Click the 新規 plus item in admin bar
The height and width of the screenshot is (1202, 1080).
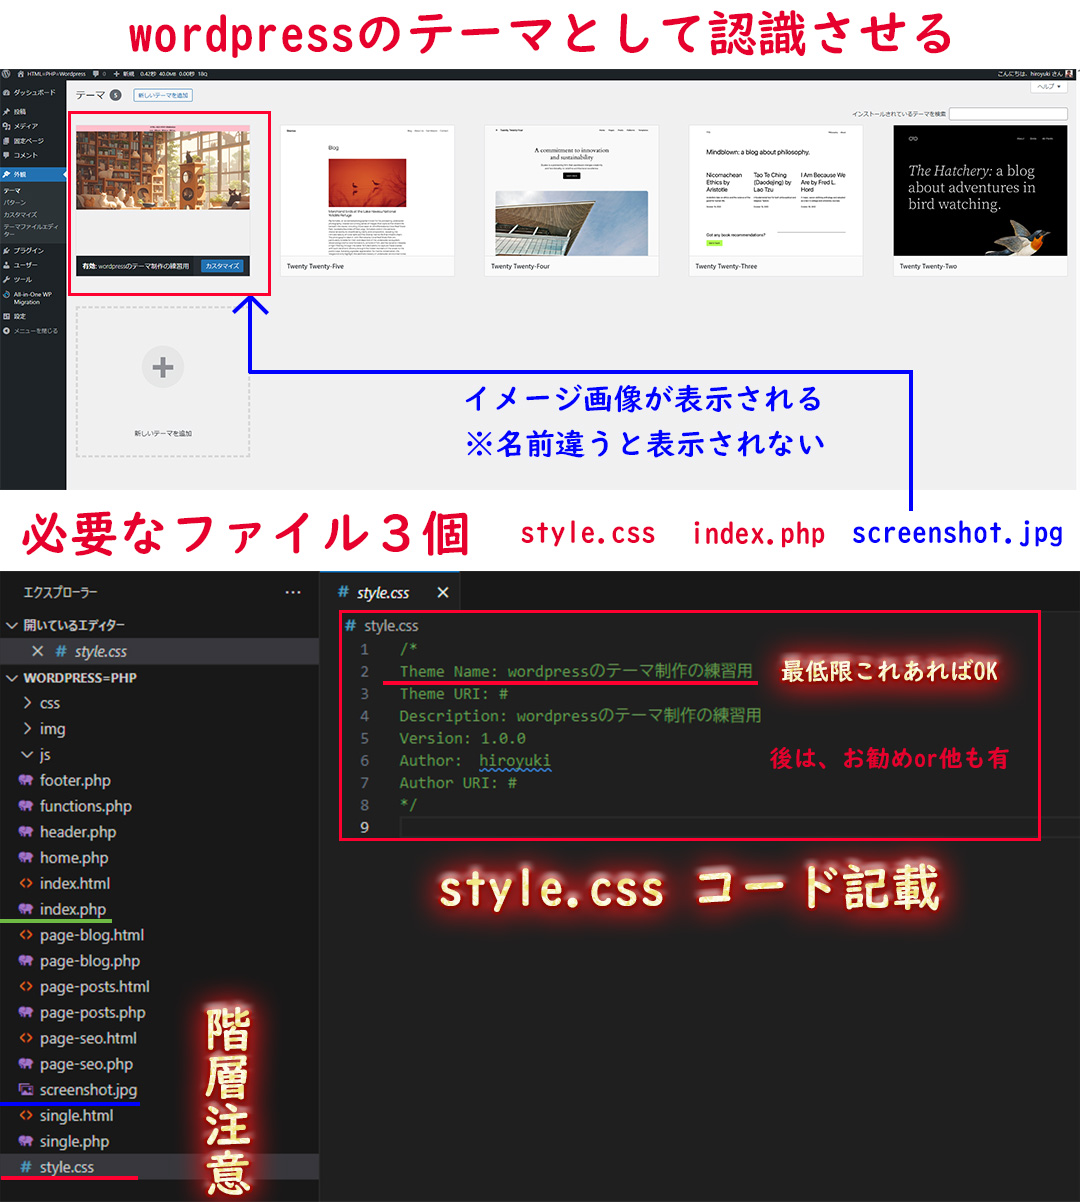point(124,74)
